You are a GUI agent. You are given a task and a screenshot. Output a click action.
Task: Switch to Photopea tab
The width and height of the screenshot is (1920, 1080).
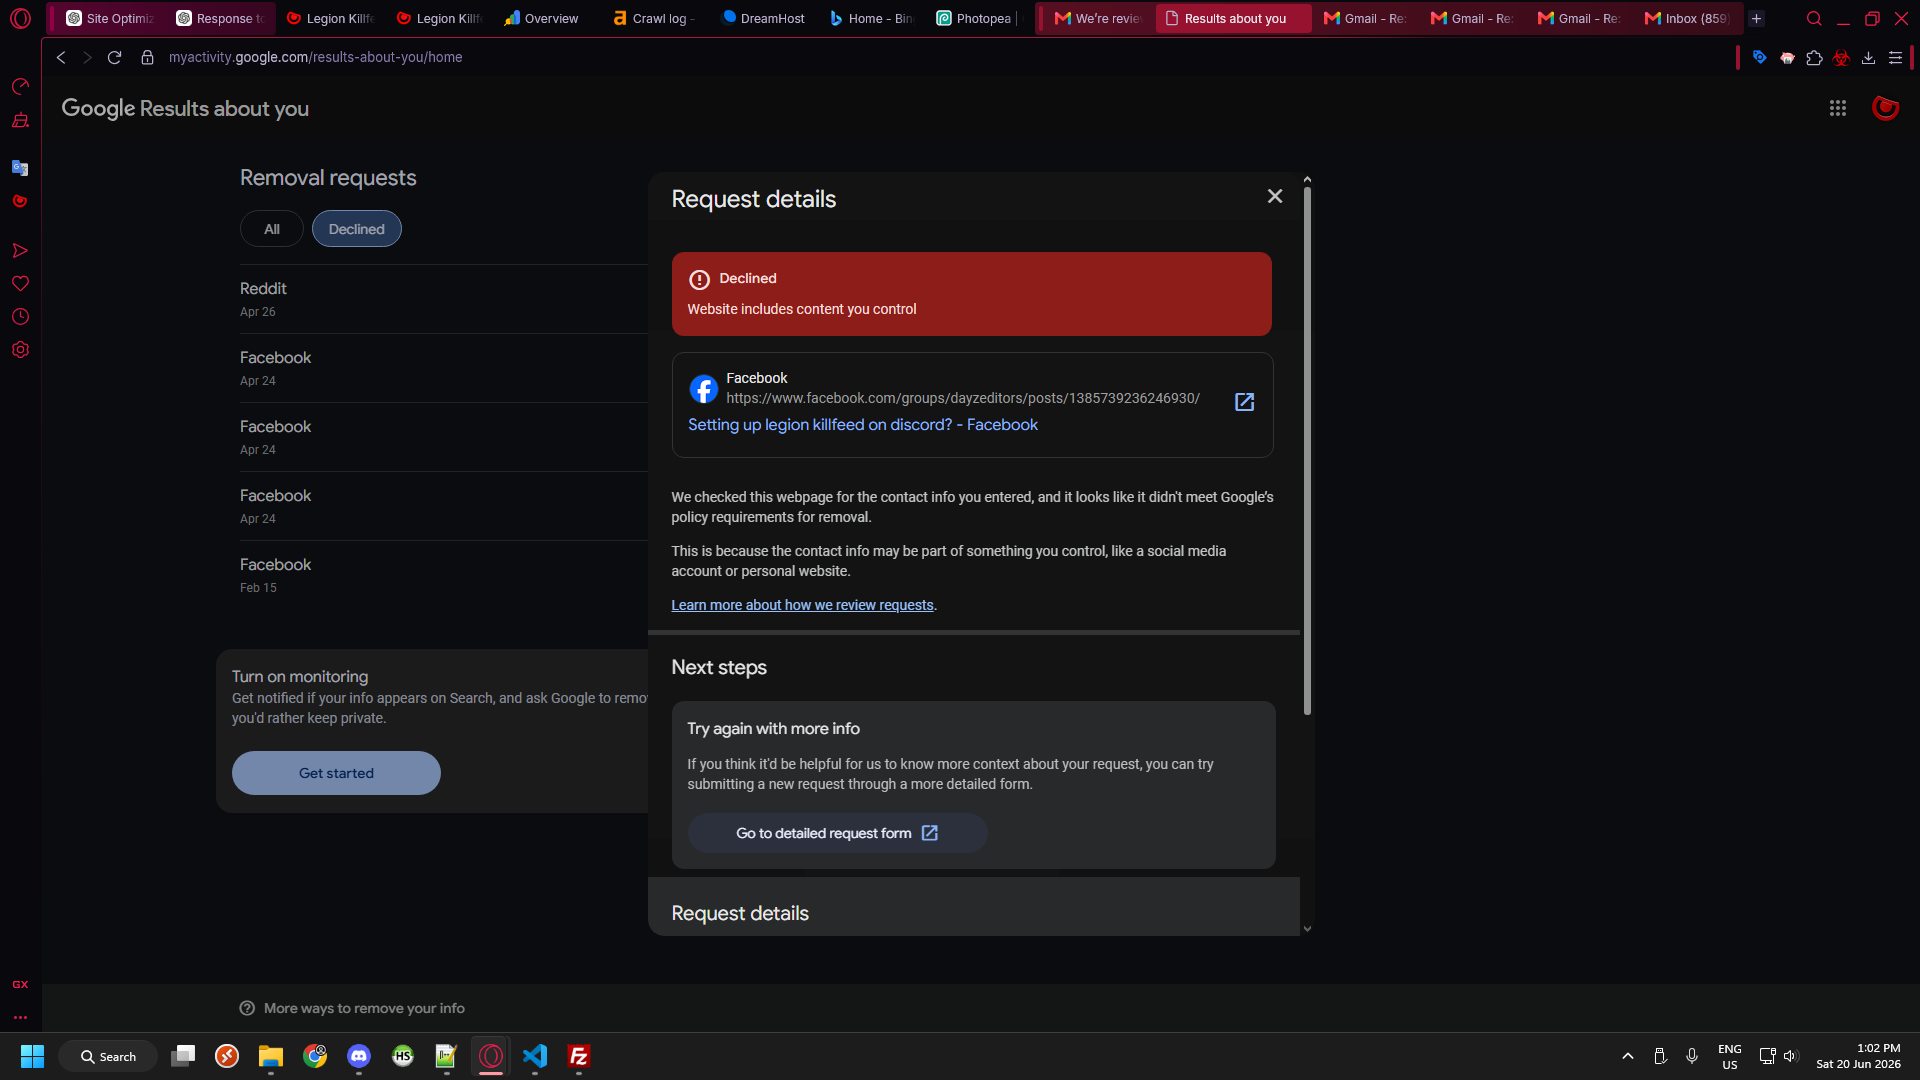(974, 19)
